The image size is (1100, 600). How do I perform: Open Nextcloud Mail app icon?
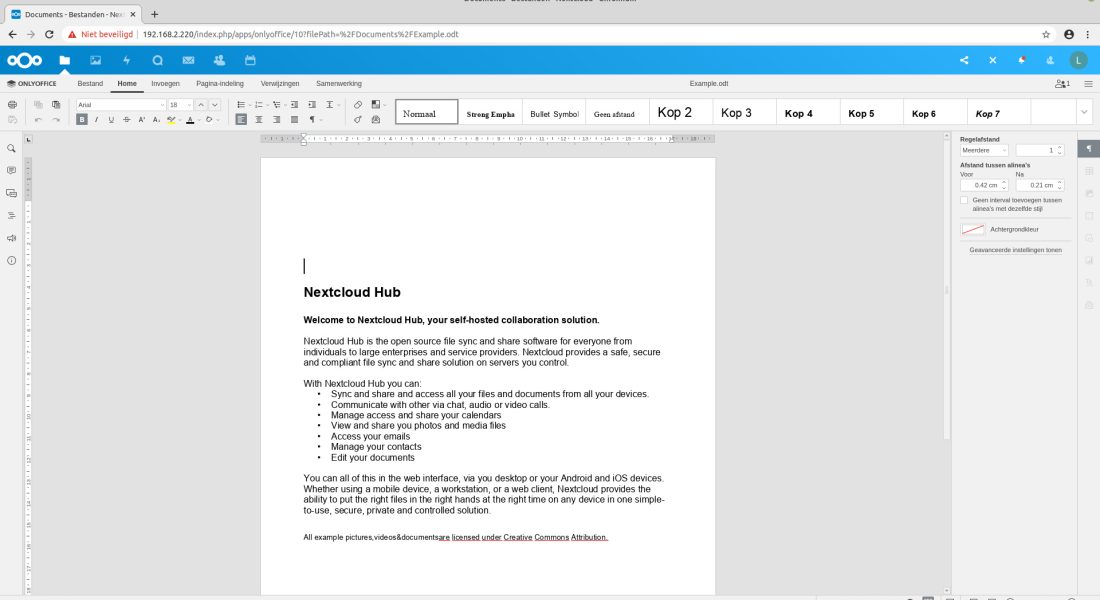coord(188,60)
